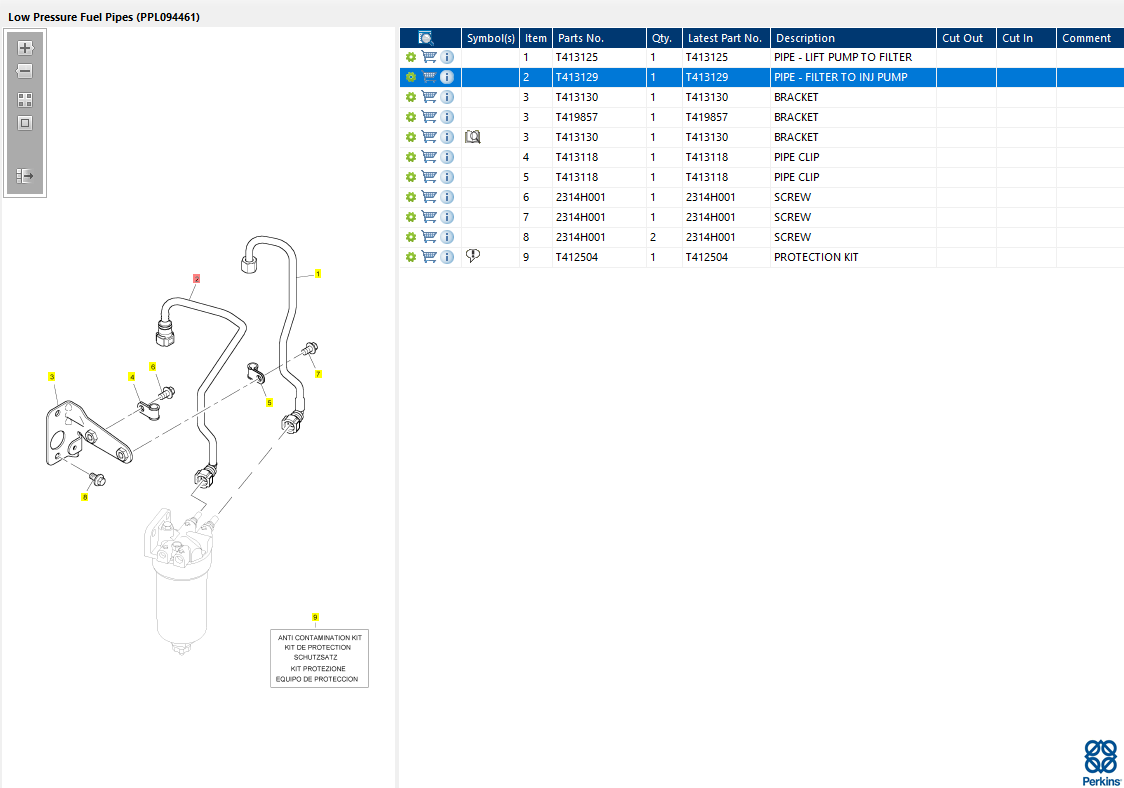Select 'PIPE - LIFT PUMP TO FILTER' description
This screenshot has width=1124, height=788.
(x=843, y=57)
